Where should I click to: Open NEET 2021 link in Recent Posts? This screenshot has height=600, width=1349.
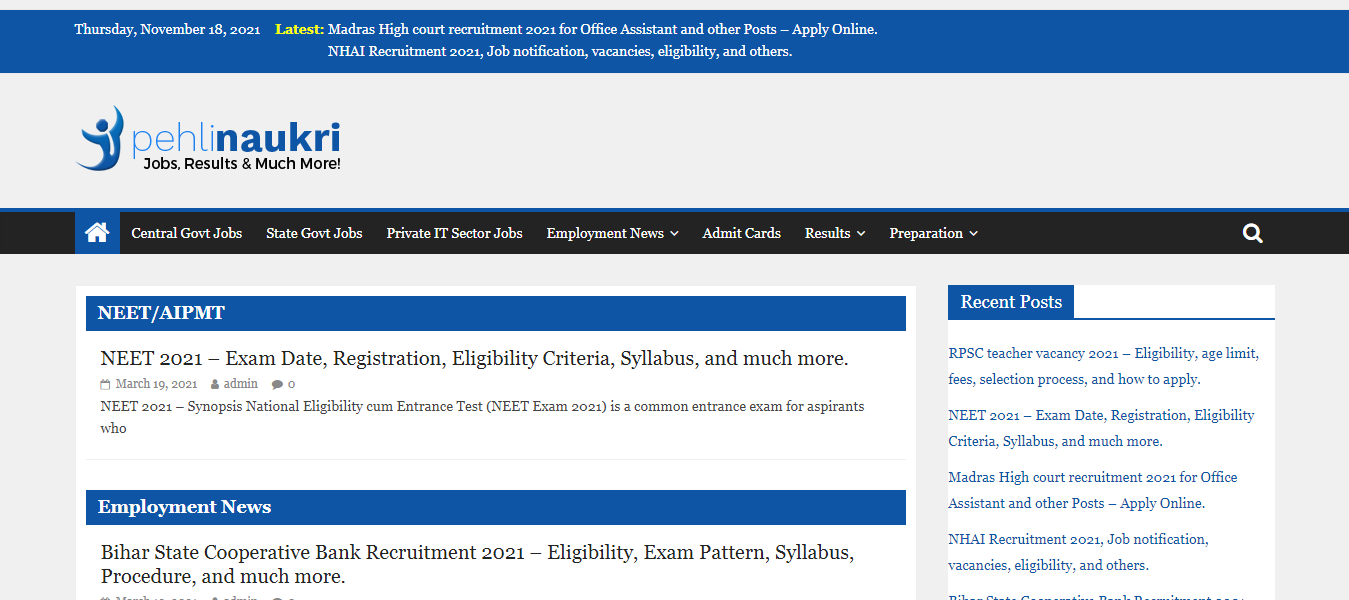click(1101, 428)
